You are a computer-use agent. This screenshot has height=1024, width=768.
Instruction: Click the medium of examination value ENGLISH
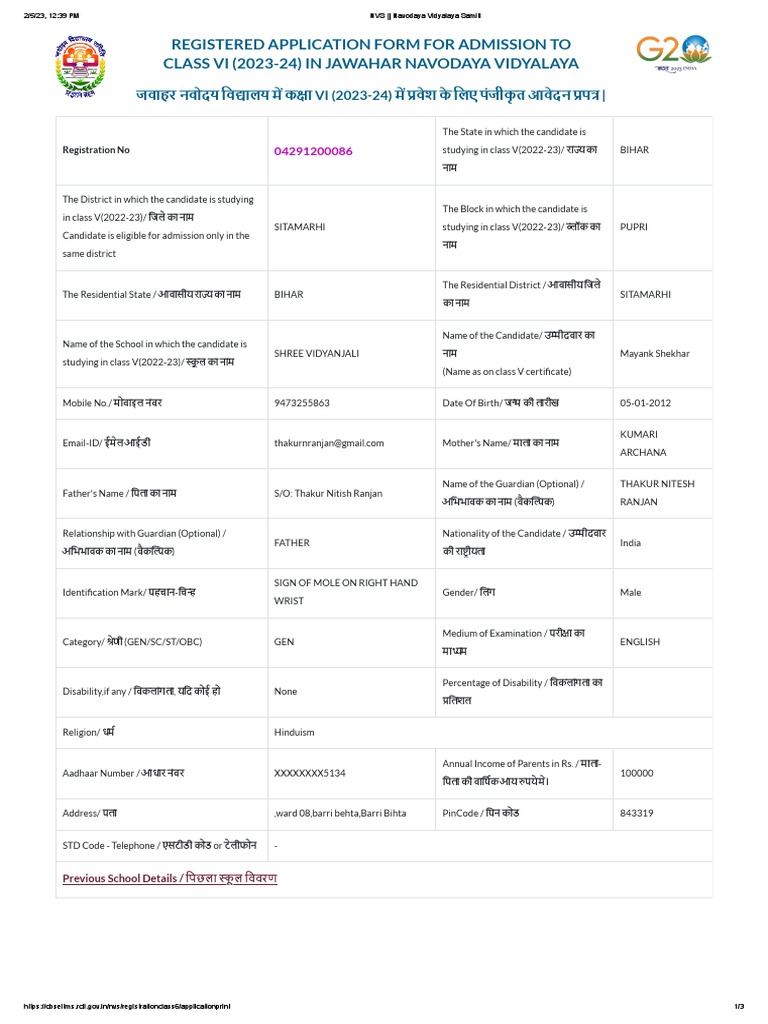point(640,642)
